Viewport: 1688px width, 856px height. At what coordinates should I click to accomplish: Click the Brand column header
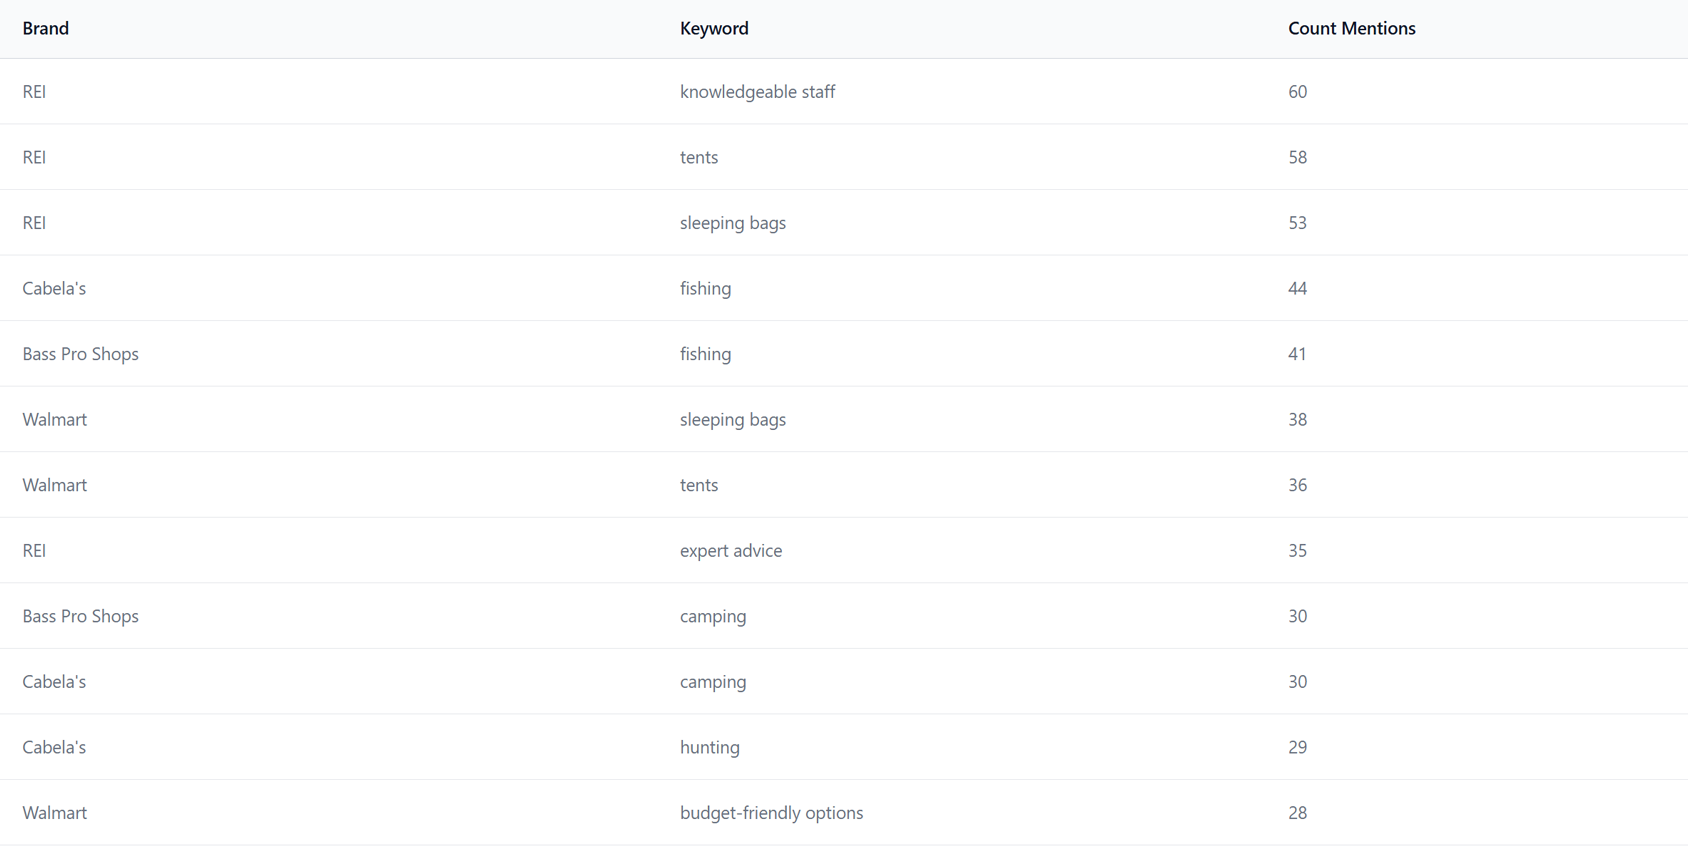[46, 28]
